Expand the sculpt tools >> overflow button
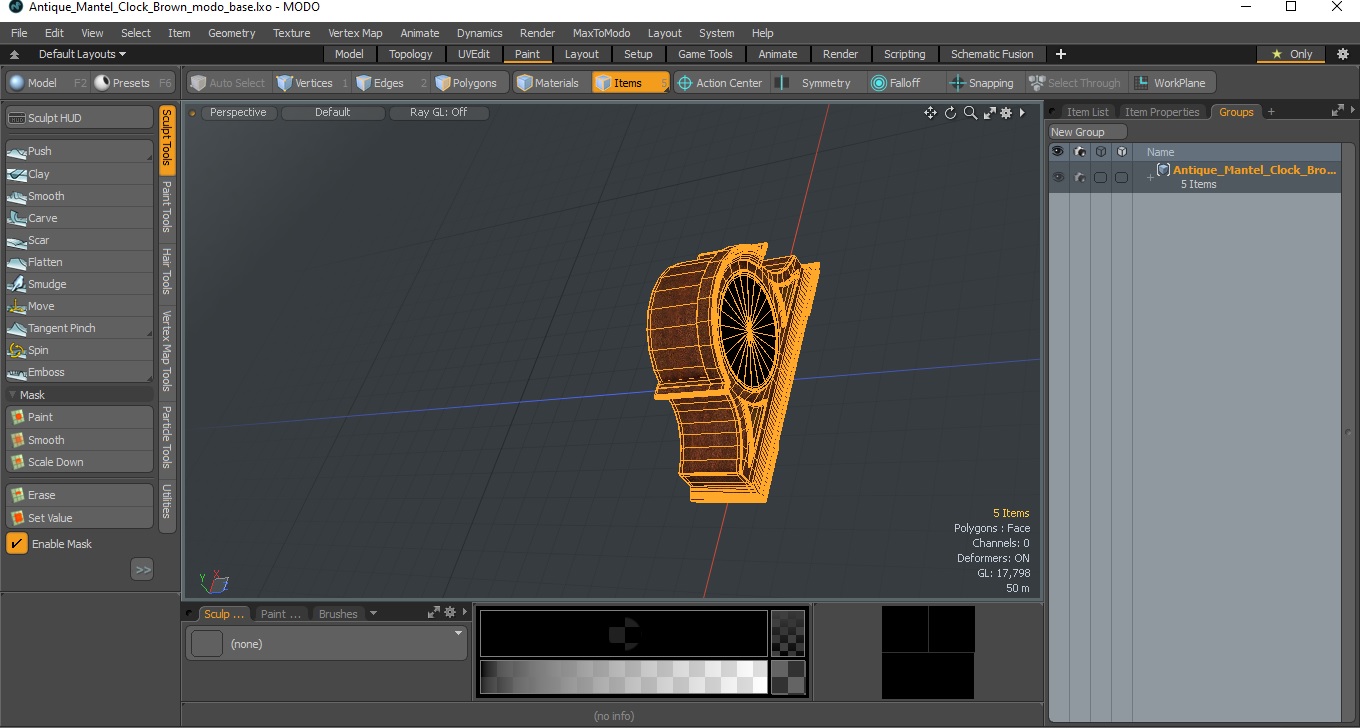 tap(142, 569)
